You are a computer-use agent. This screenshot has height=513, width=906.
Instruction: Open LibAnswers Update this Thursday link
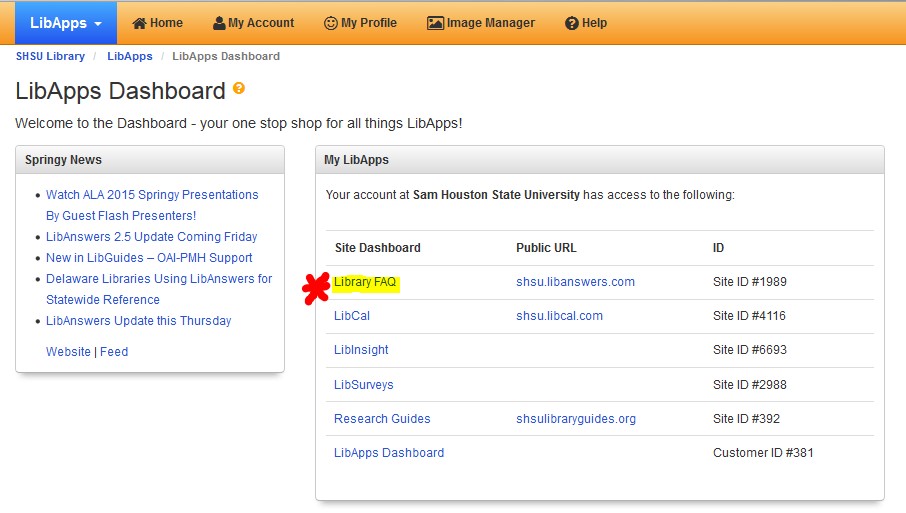[x=139, y=321]
